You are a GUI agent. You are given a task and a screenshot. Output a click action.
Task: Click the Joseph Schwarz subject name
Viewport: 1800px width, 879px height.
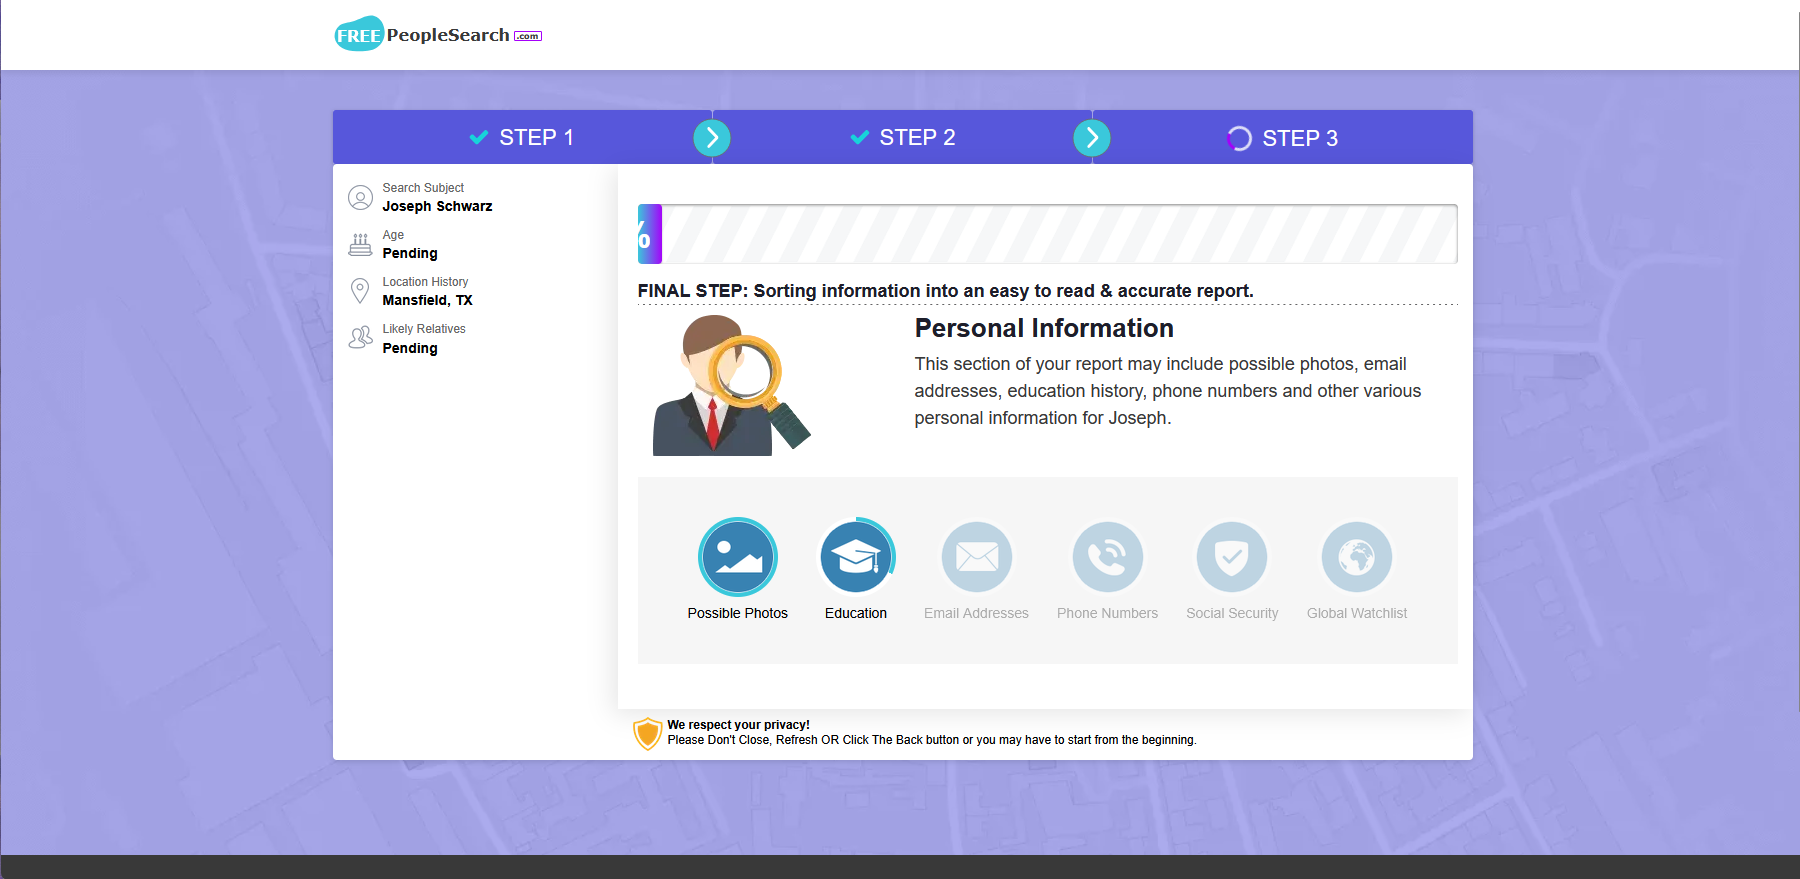[x=437, y=206]
